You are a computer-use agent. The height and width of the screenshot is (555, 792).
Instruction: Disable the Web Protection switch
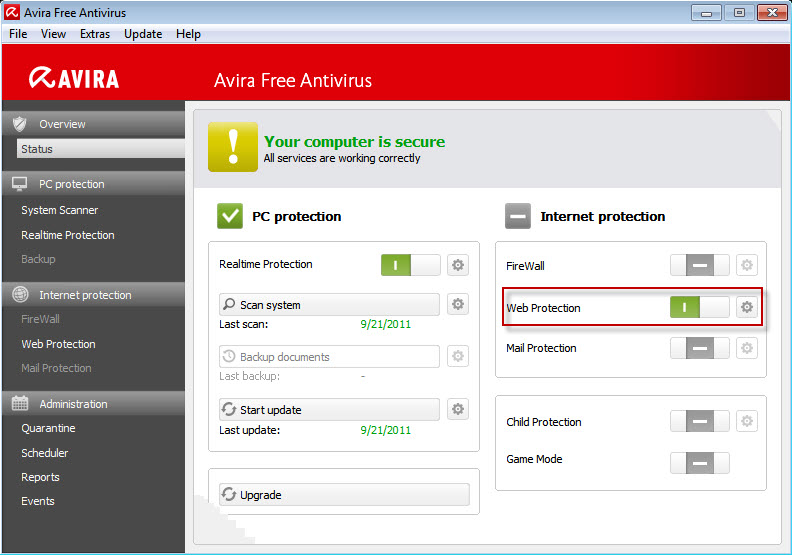[x=700, y=307]
